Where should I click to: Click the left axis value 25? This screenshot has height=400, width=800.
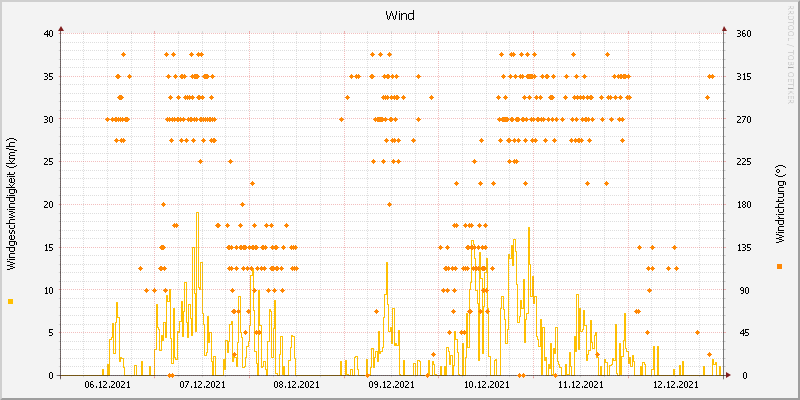pyautogui.click(x=48, y=162)
